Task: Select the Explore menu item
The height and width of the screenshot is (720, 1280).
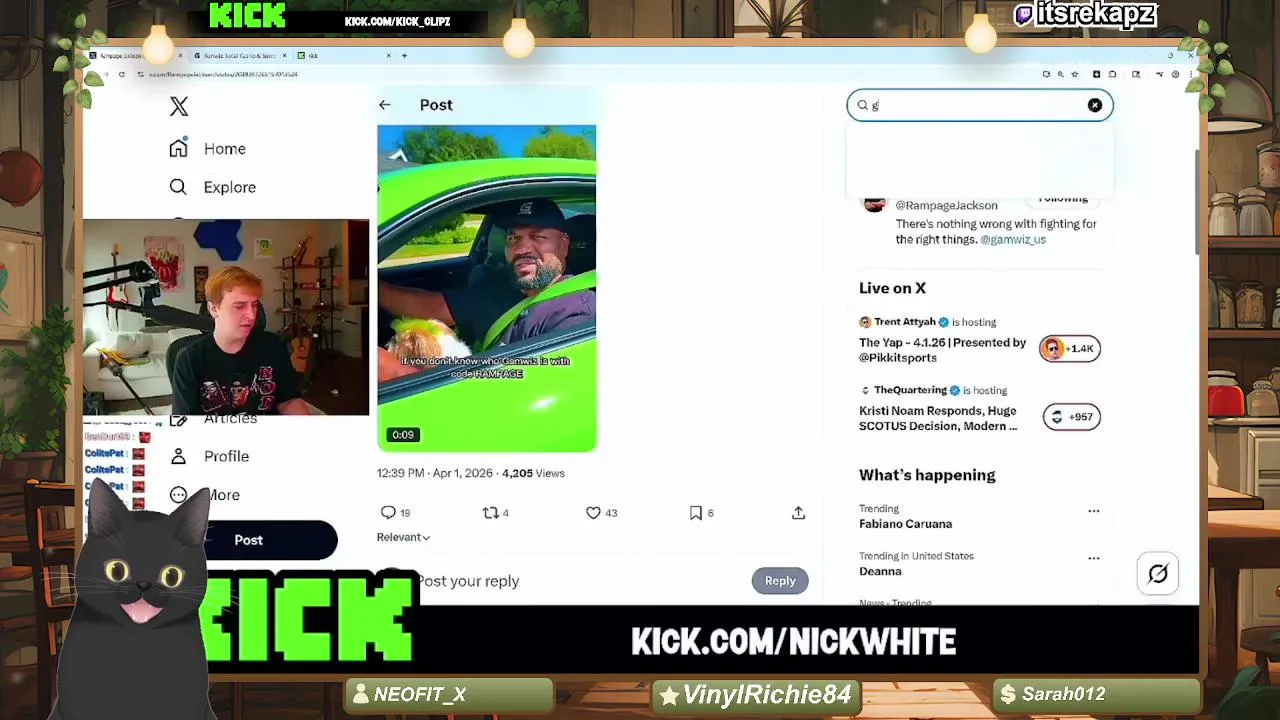Action: (230, 187)
